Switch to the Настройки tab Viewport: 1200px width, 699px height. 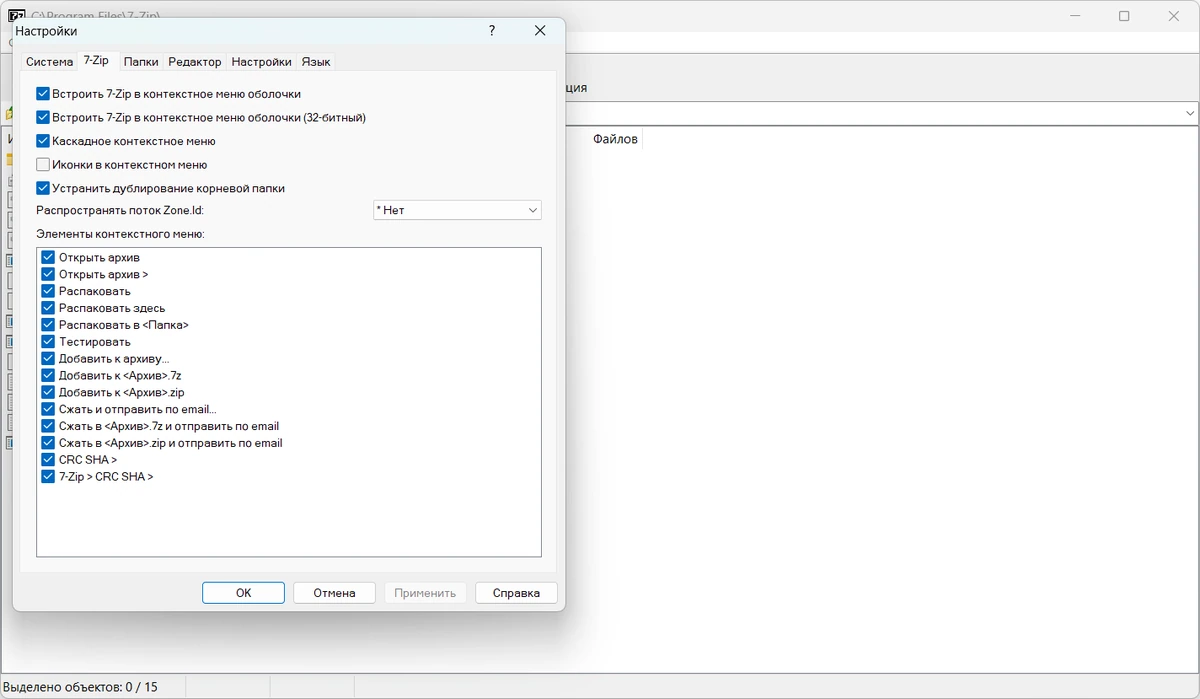tap(261, 62)
